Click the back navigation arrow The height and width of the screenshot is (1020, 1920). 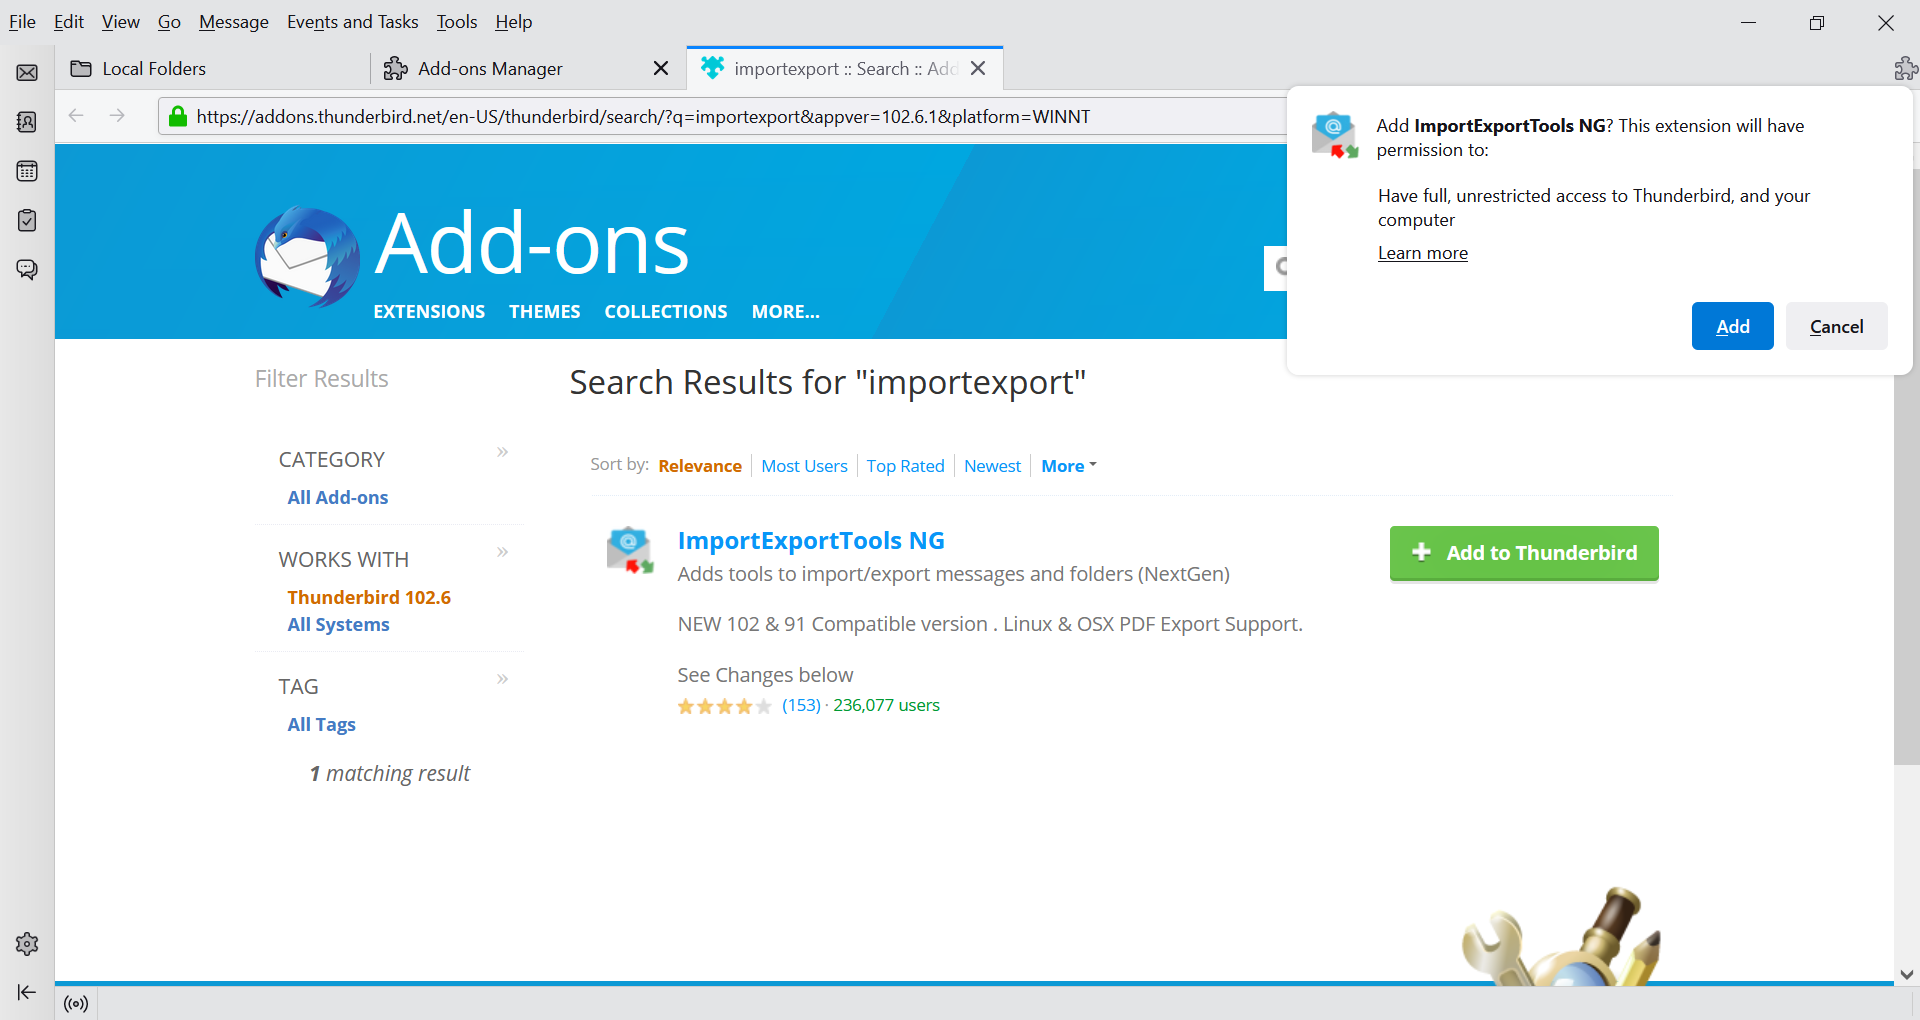pyautogui.click(x=76, y=116)
